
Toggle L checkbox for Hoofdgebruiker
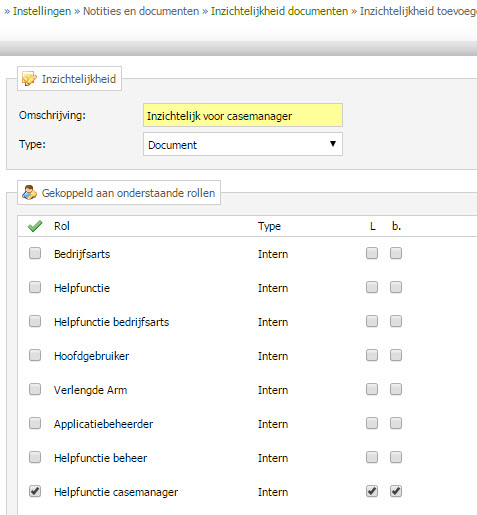click(372, 355)
